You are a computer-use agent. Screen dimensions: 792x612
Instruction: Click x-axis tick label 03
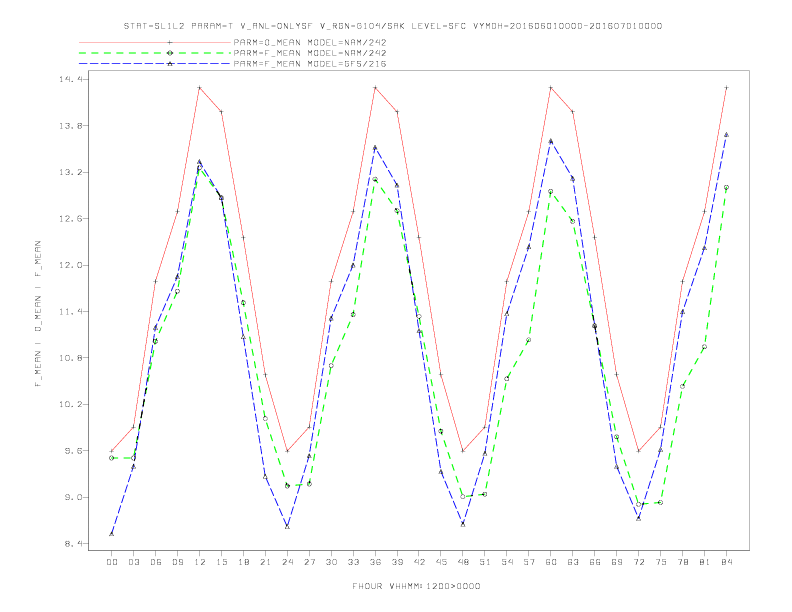(133, 562)
